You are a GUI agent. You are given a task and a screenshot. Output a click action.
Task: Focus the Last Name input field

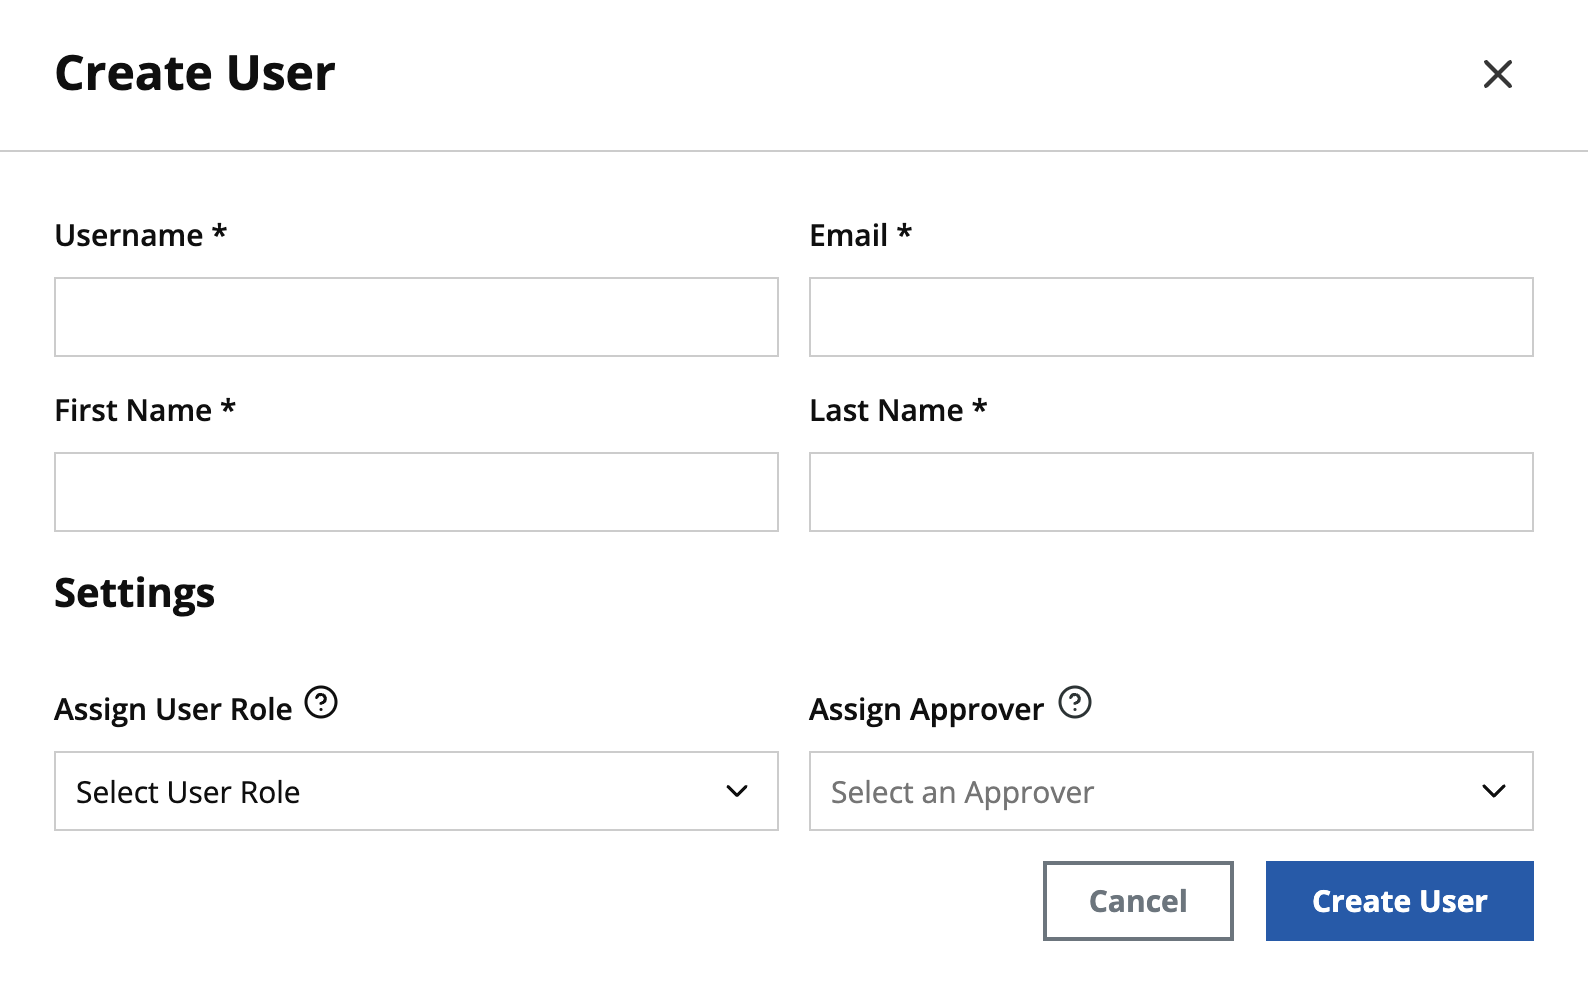(1171, 492)
